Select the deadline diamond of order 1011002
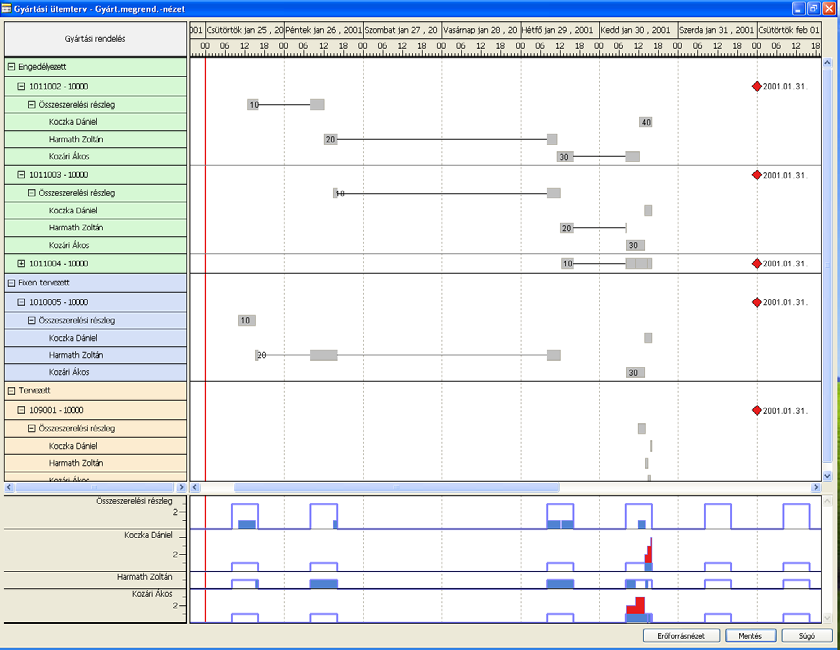Screen dimensions: 840x650 pos(756,86)
